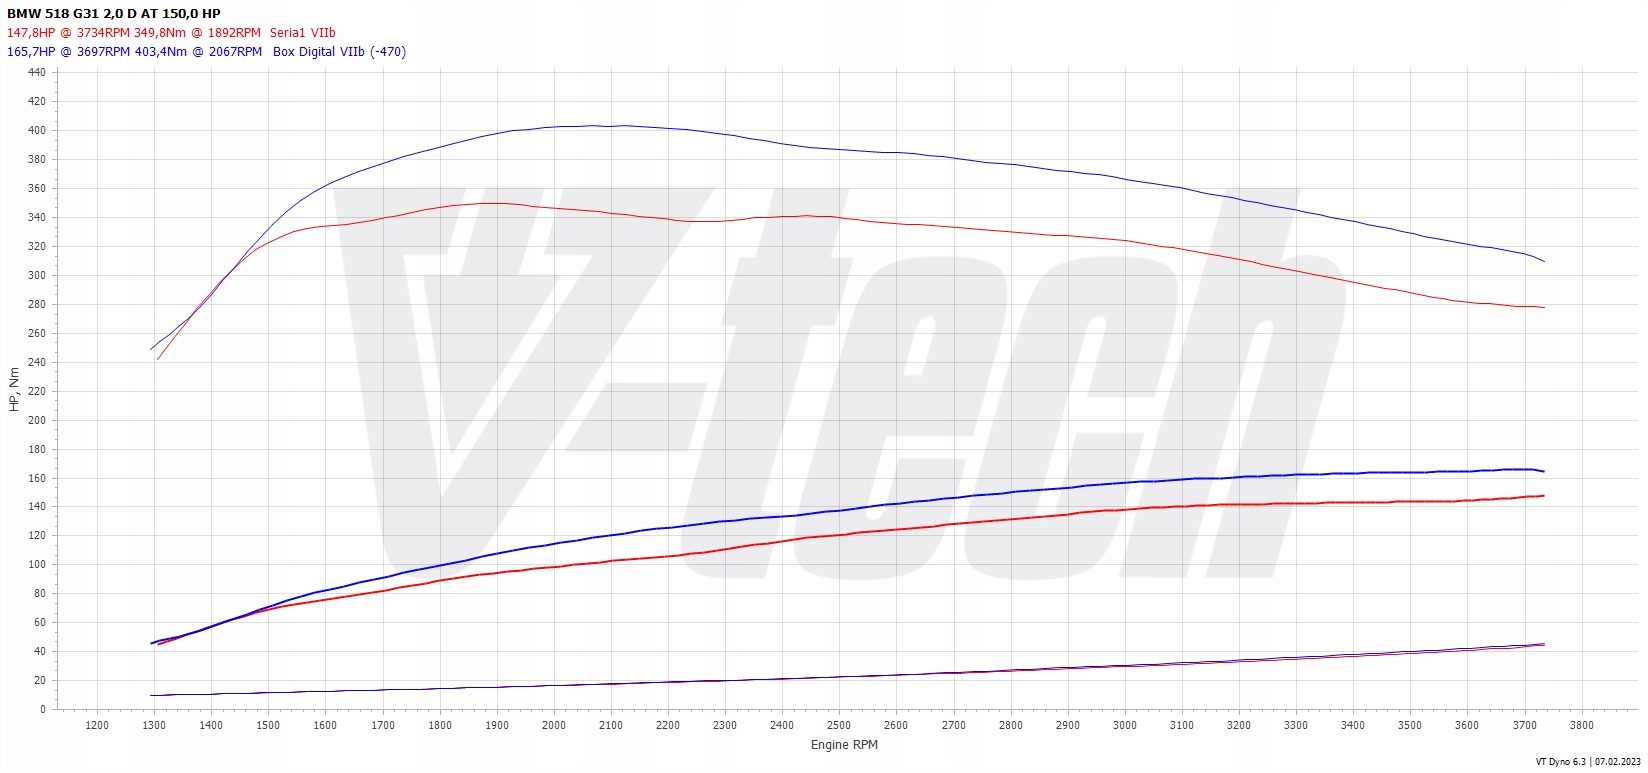Viewport: 1648px width, 773px height.
Task: Click the "300" value on the vertical axis
Action: [37, 276]
